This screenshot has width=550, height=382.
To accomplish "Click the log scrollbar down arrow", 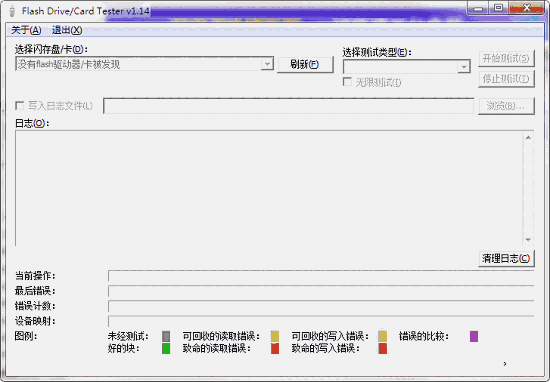I will [x=528, y=240].
